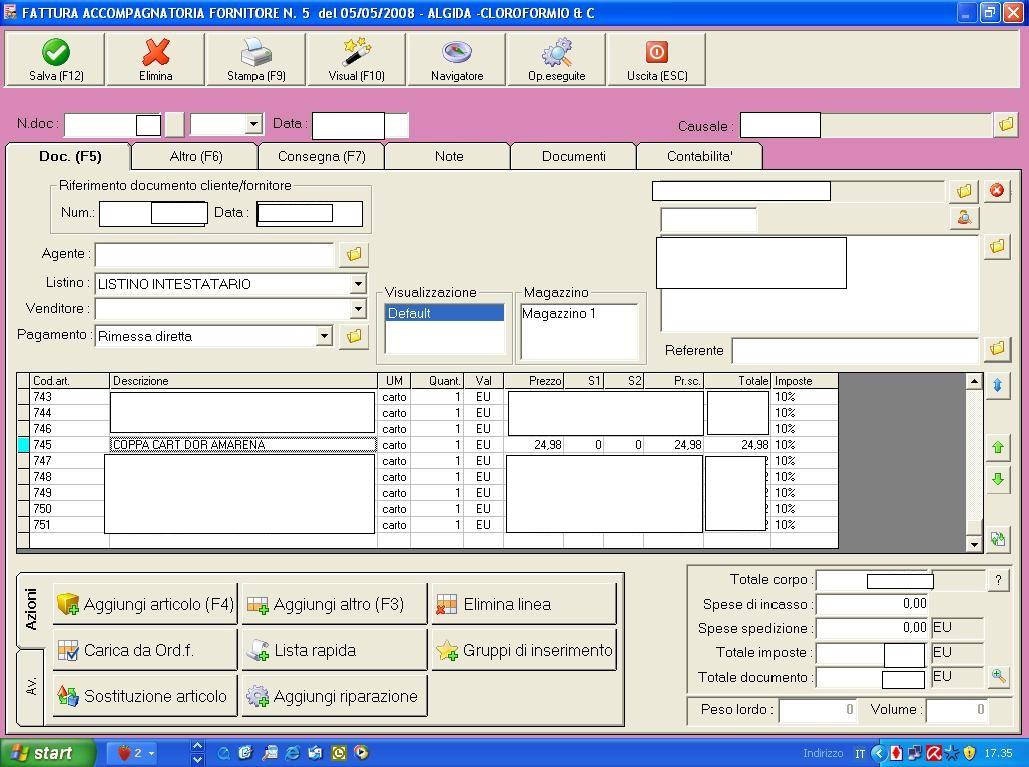Switch to Altro (F6) tab
Image resolution: width=1029 pixels, height=767 pixels.
pyautogui.click(x=196, y=157)
